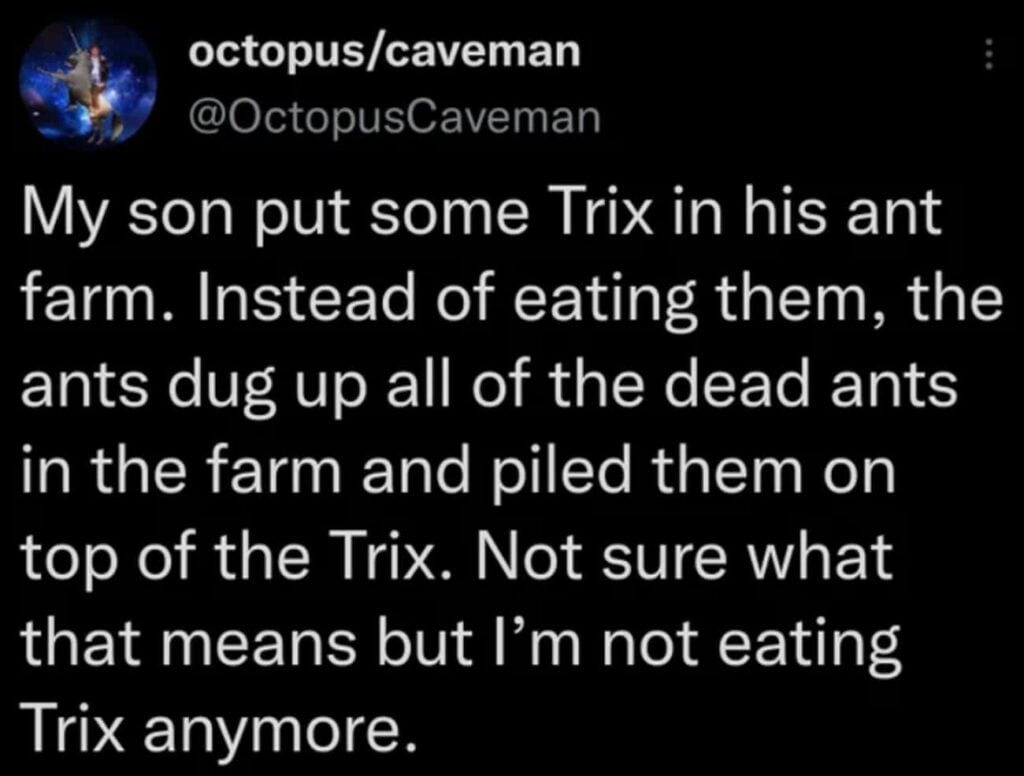Click the line 'top of the Trix. Not sure what'

tap(456, 560)
